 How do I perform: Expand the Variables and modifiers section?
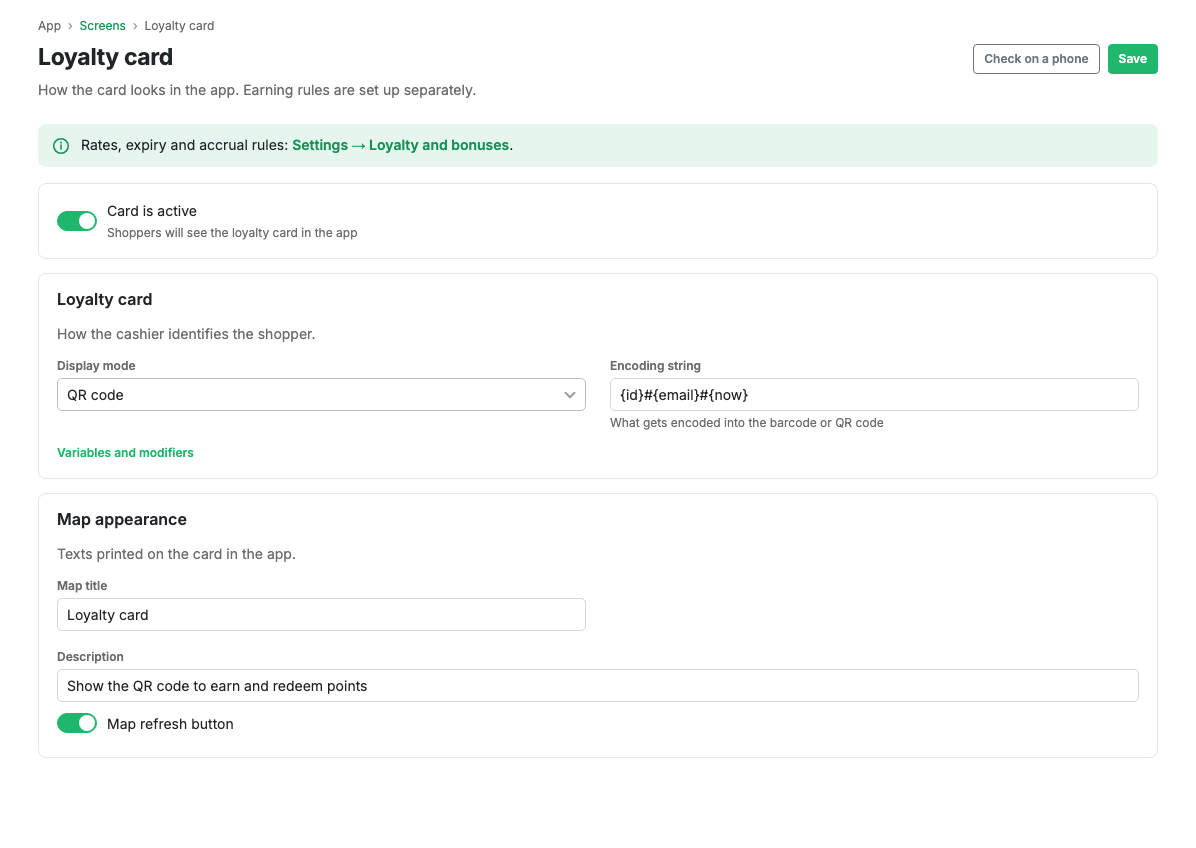click(125, 453)
